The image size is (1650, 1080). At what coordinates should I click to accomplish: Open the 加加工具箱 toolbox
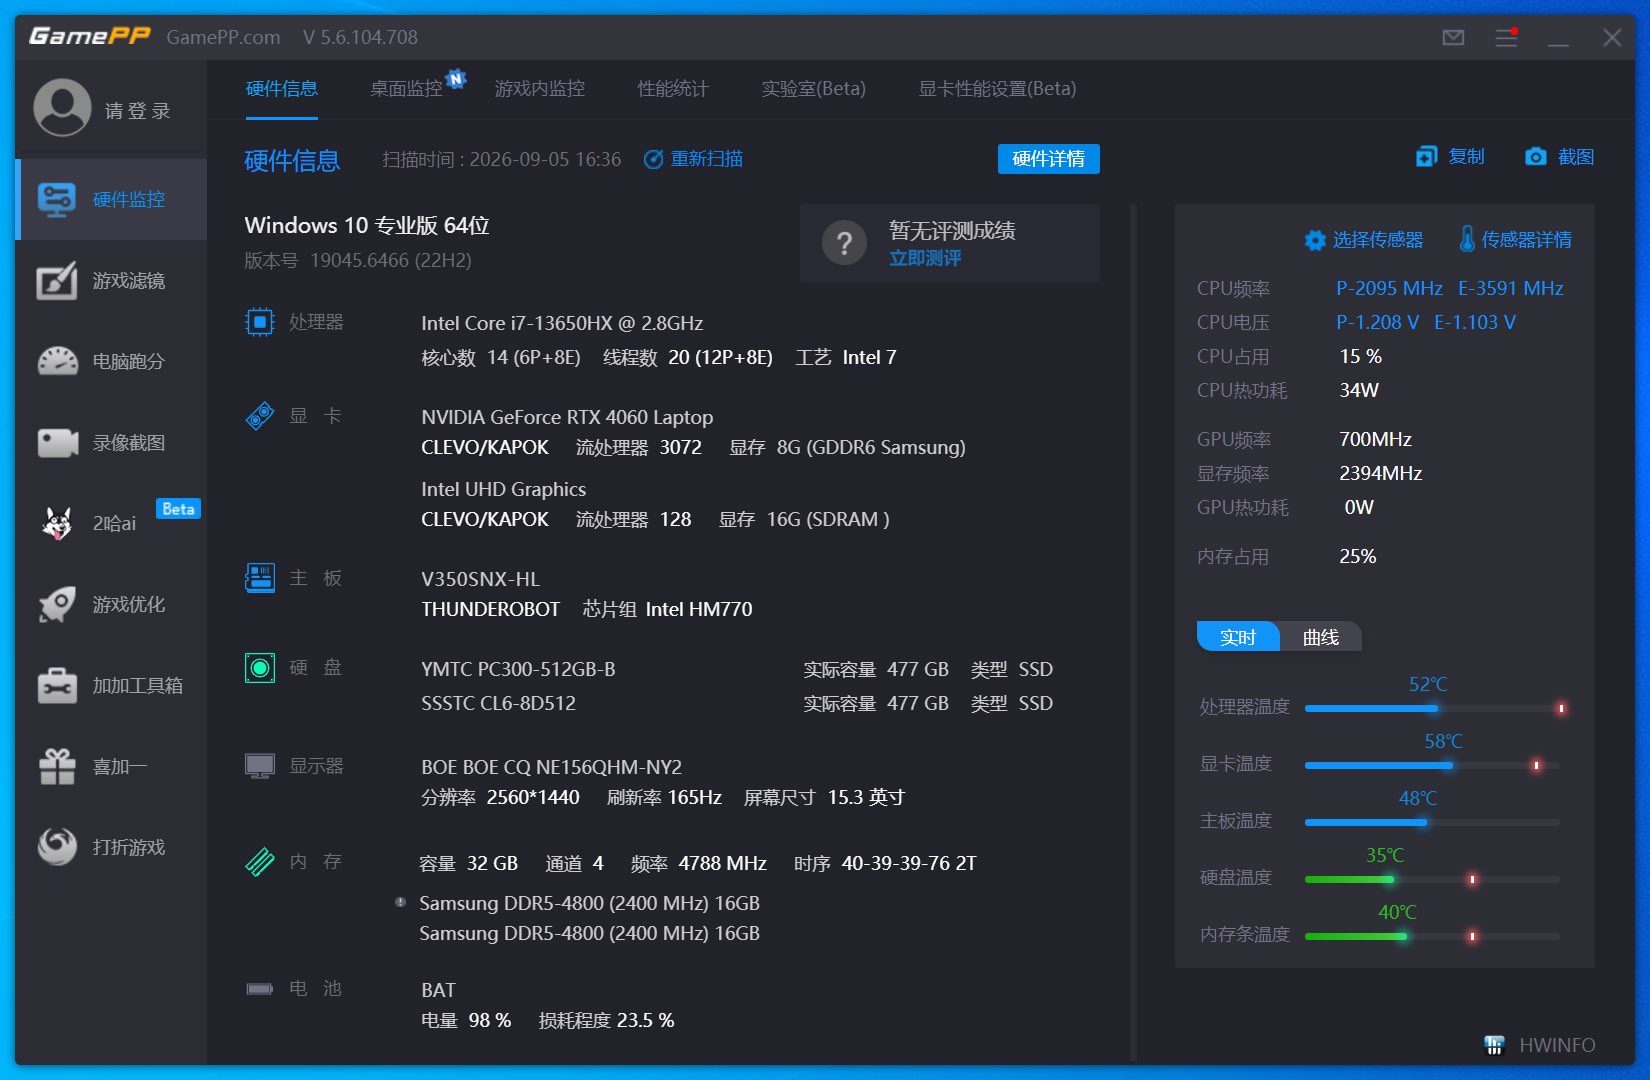(x=111, y=685)
